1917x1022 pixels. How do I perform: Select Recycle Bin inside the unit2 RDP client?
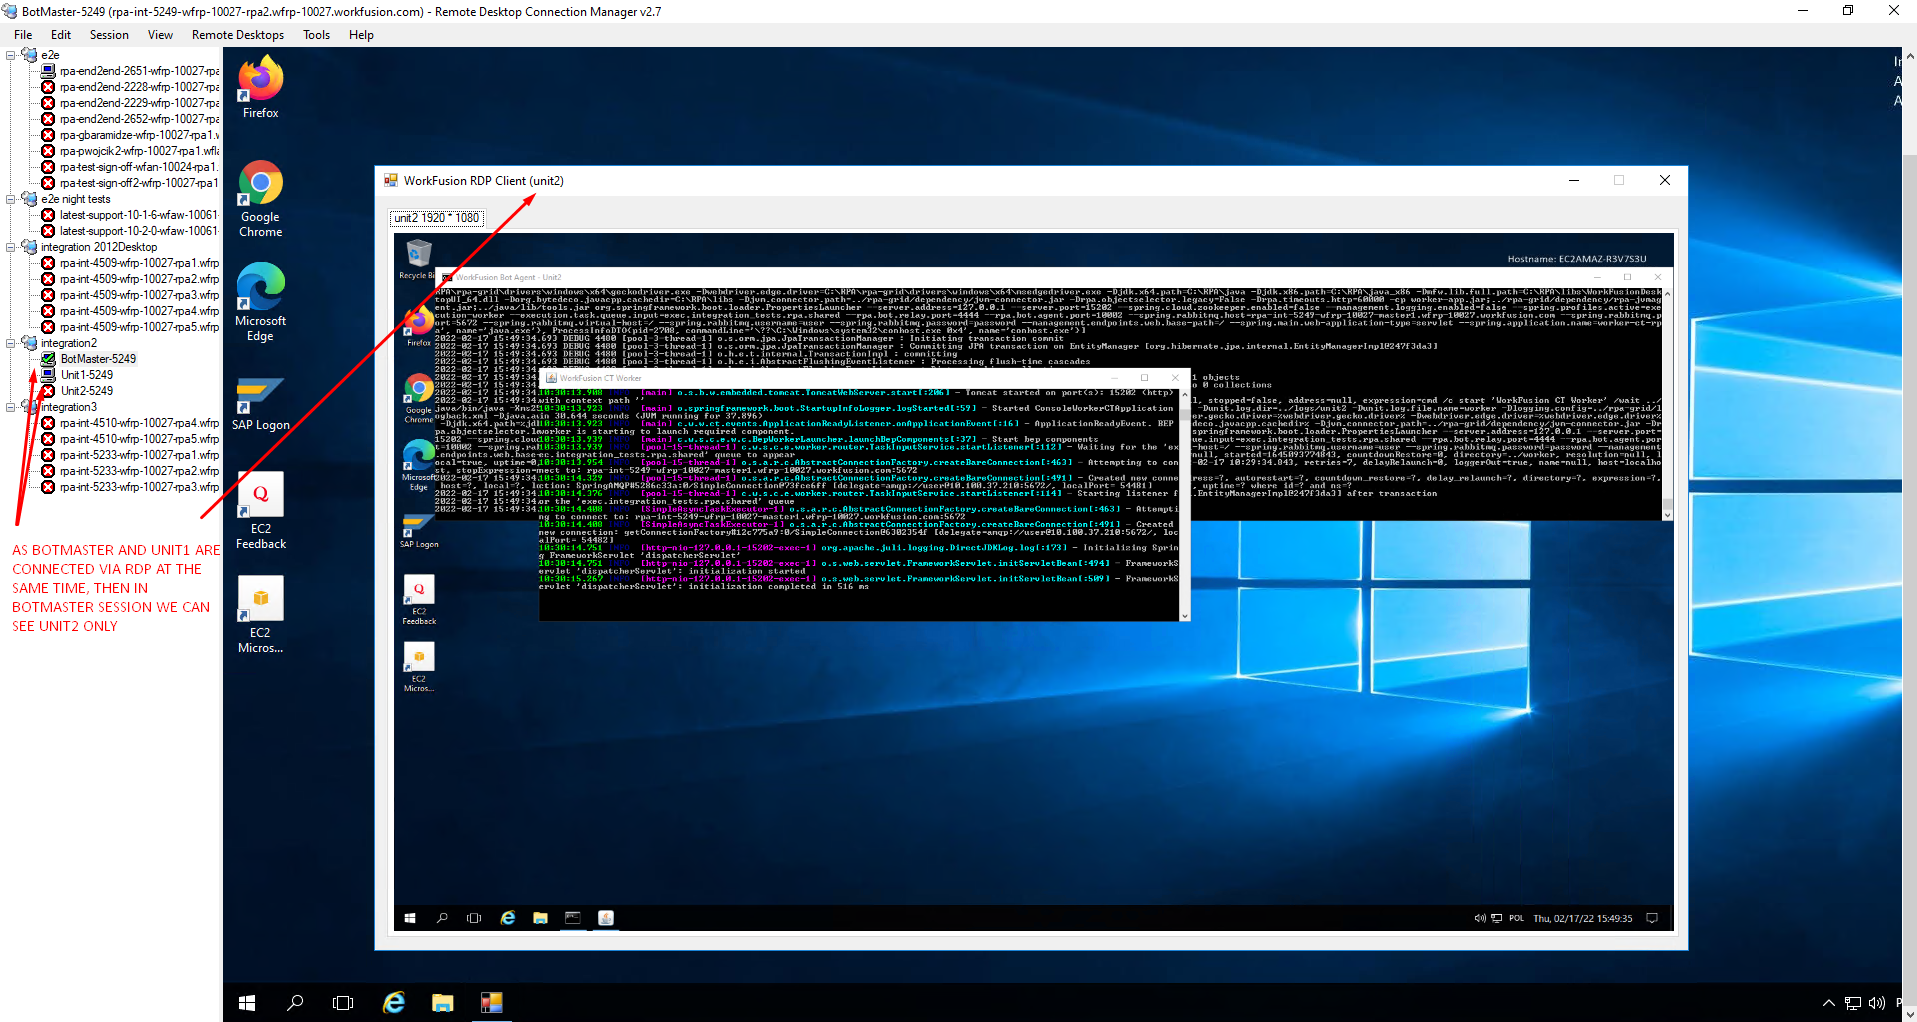[x=418, y=260]
